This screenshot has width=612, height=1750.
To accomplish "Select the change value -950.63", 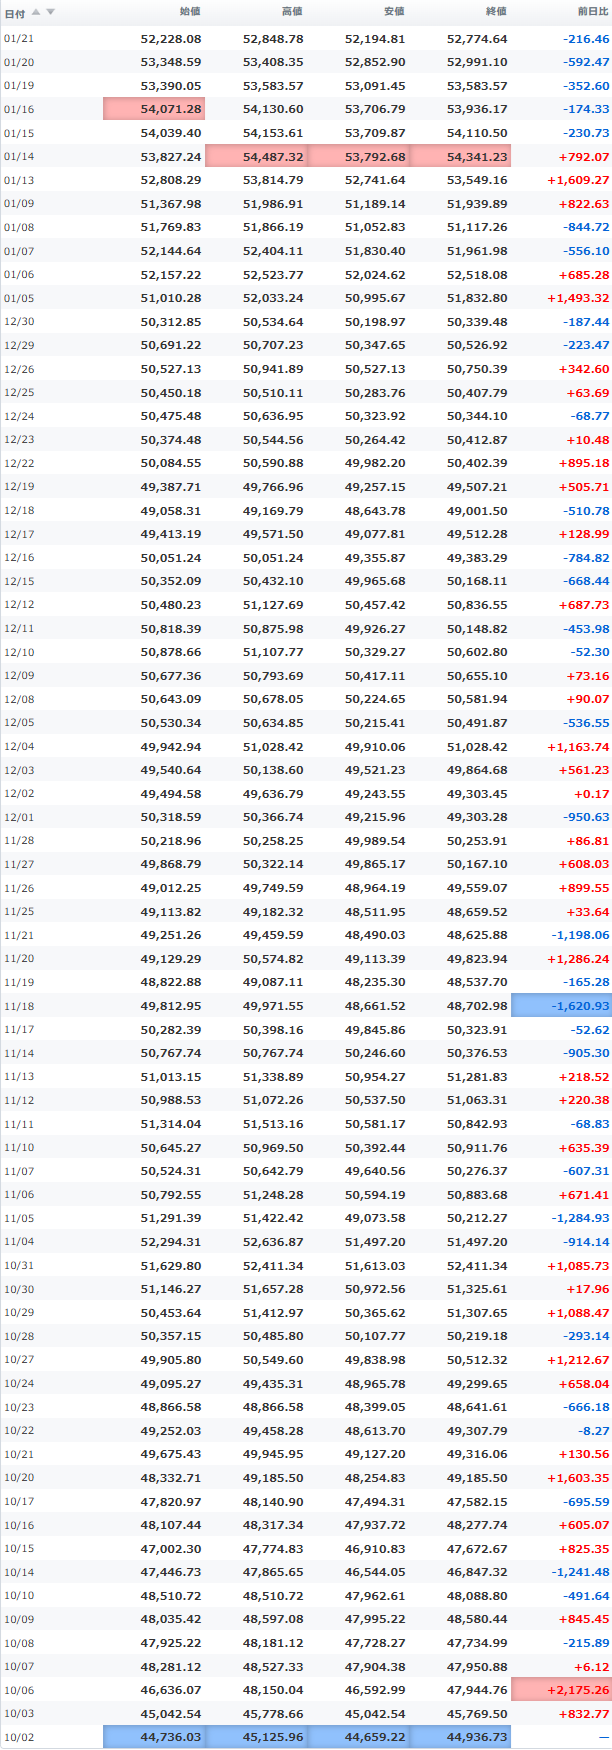I will (x=587, y=817).
